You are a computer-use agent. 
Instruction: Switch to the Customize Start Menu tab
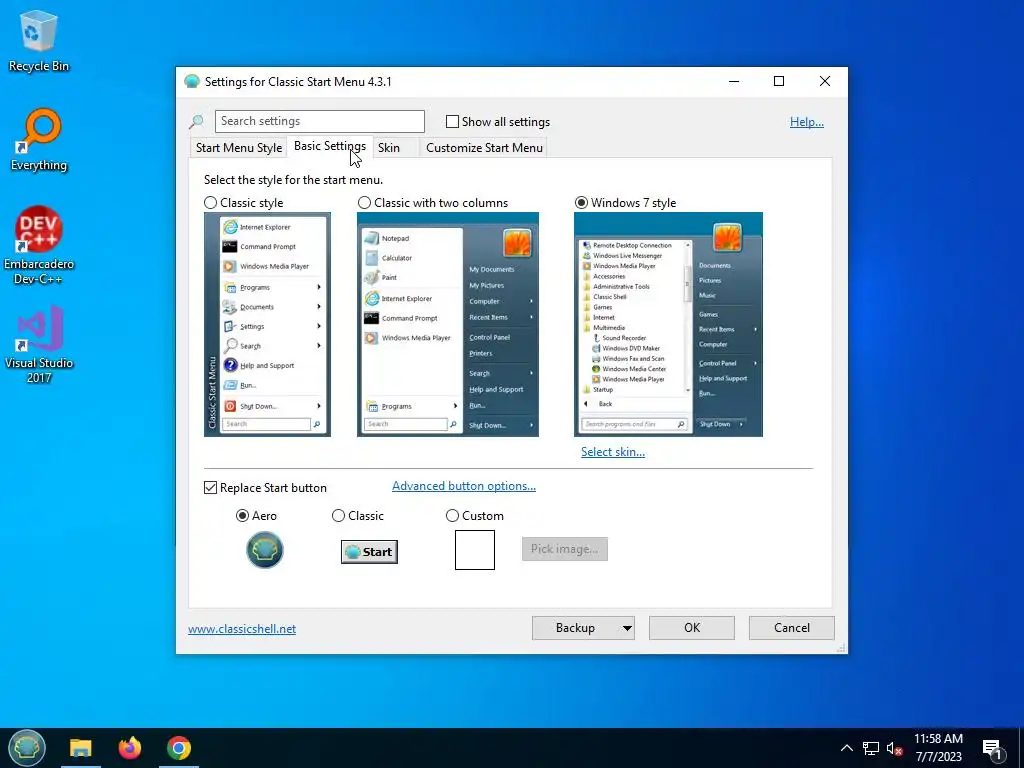(x=485, y=148)
